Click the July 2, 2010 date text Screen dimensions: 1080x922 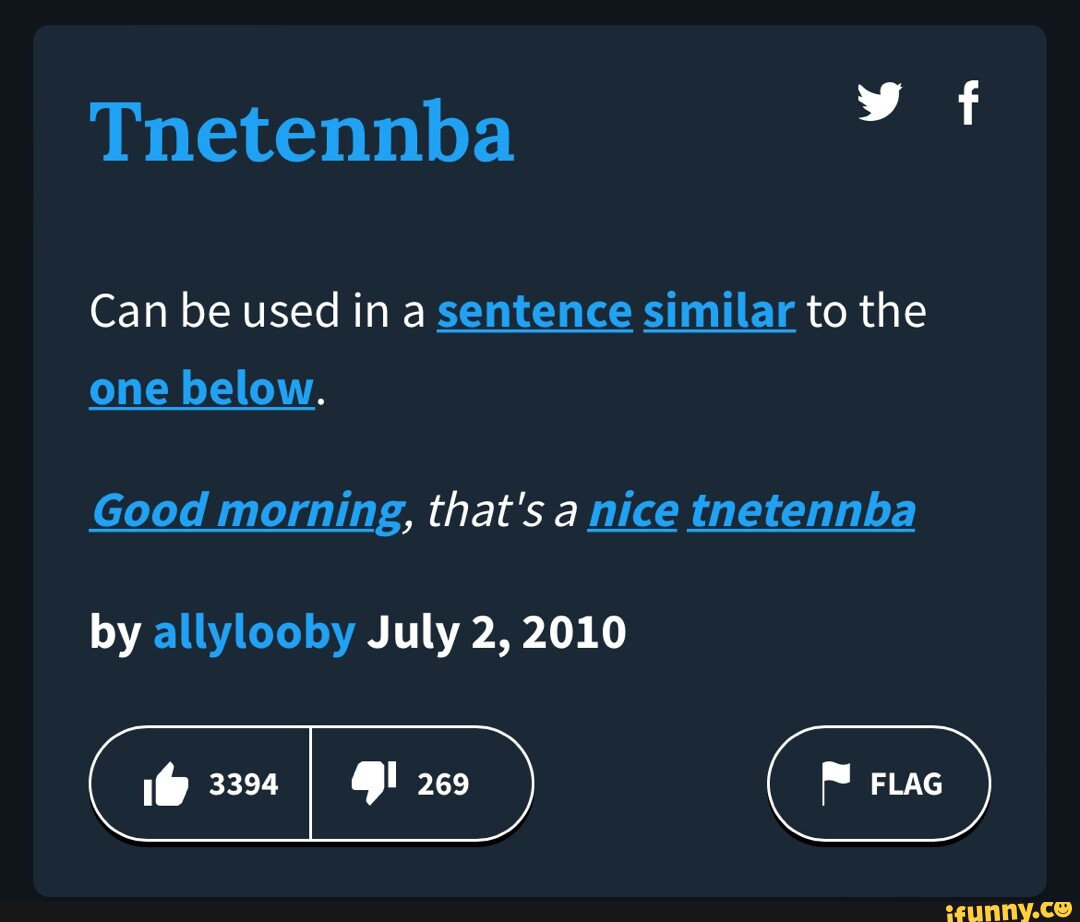497,631
